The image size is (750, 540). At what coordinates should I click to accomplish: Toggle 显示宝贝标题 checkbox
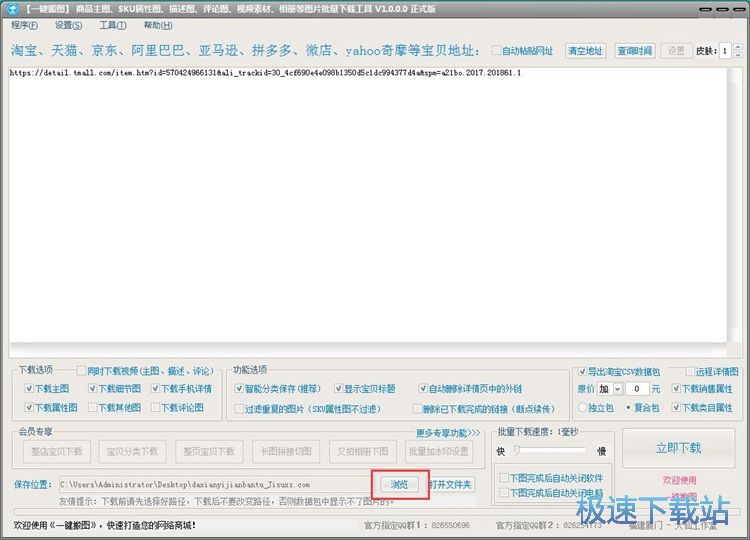click(338, 389)
